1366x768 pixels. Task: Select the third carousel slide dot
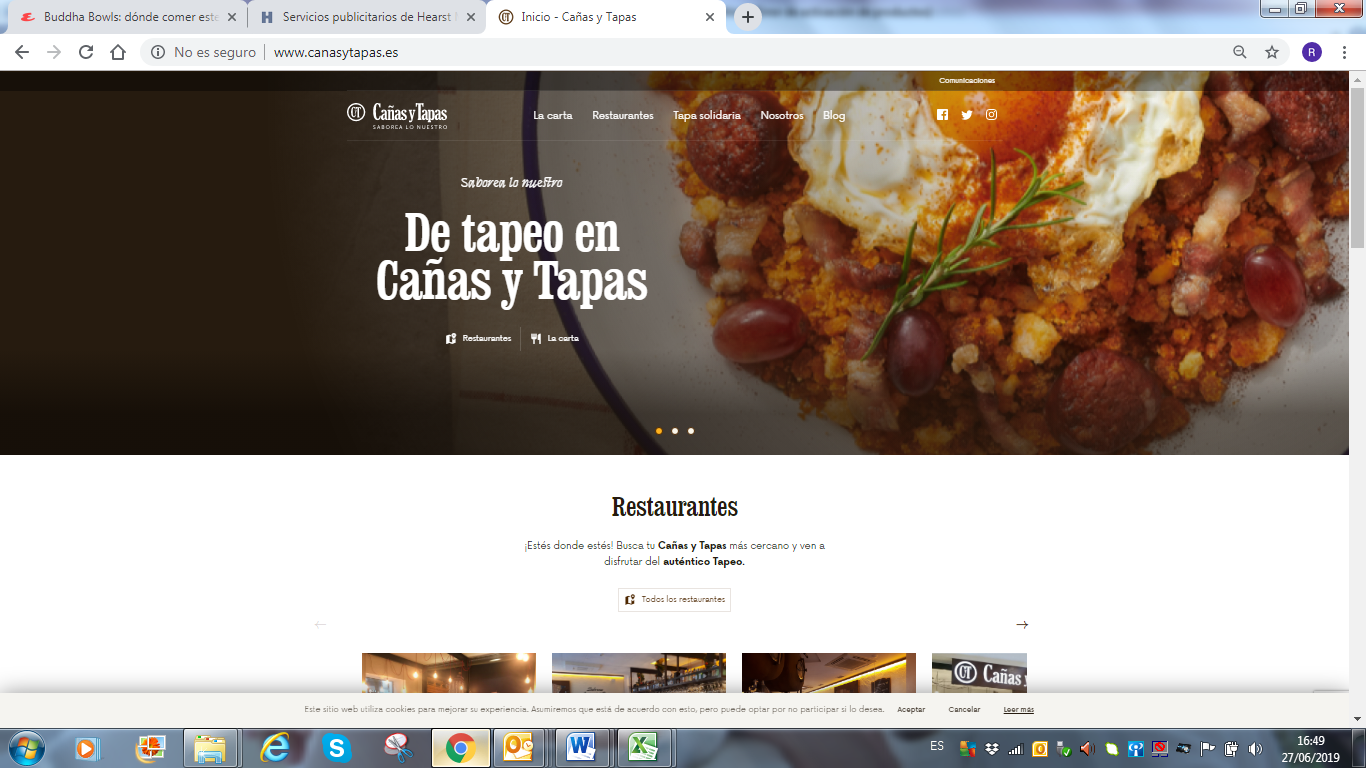[x=691, y=431]
